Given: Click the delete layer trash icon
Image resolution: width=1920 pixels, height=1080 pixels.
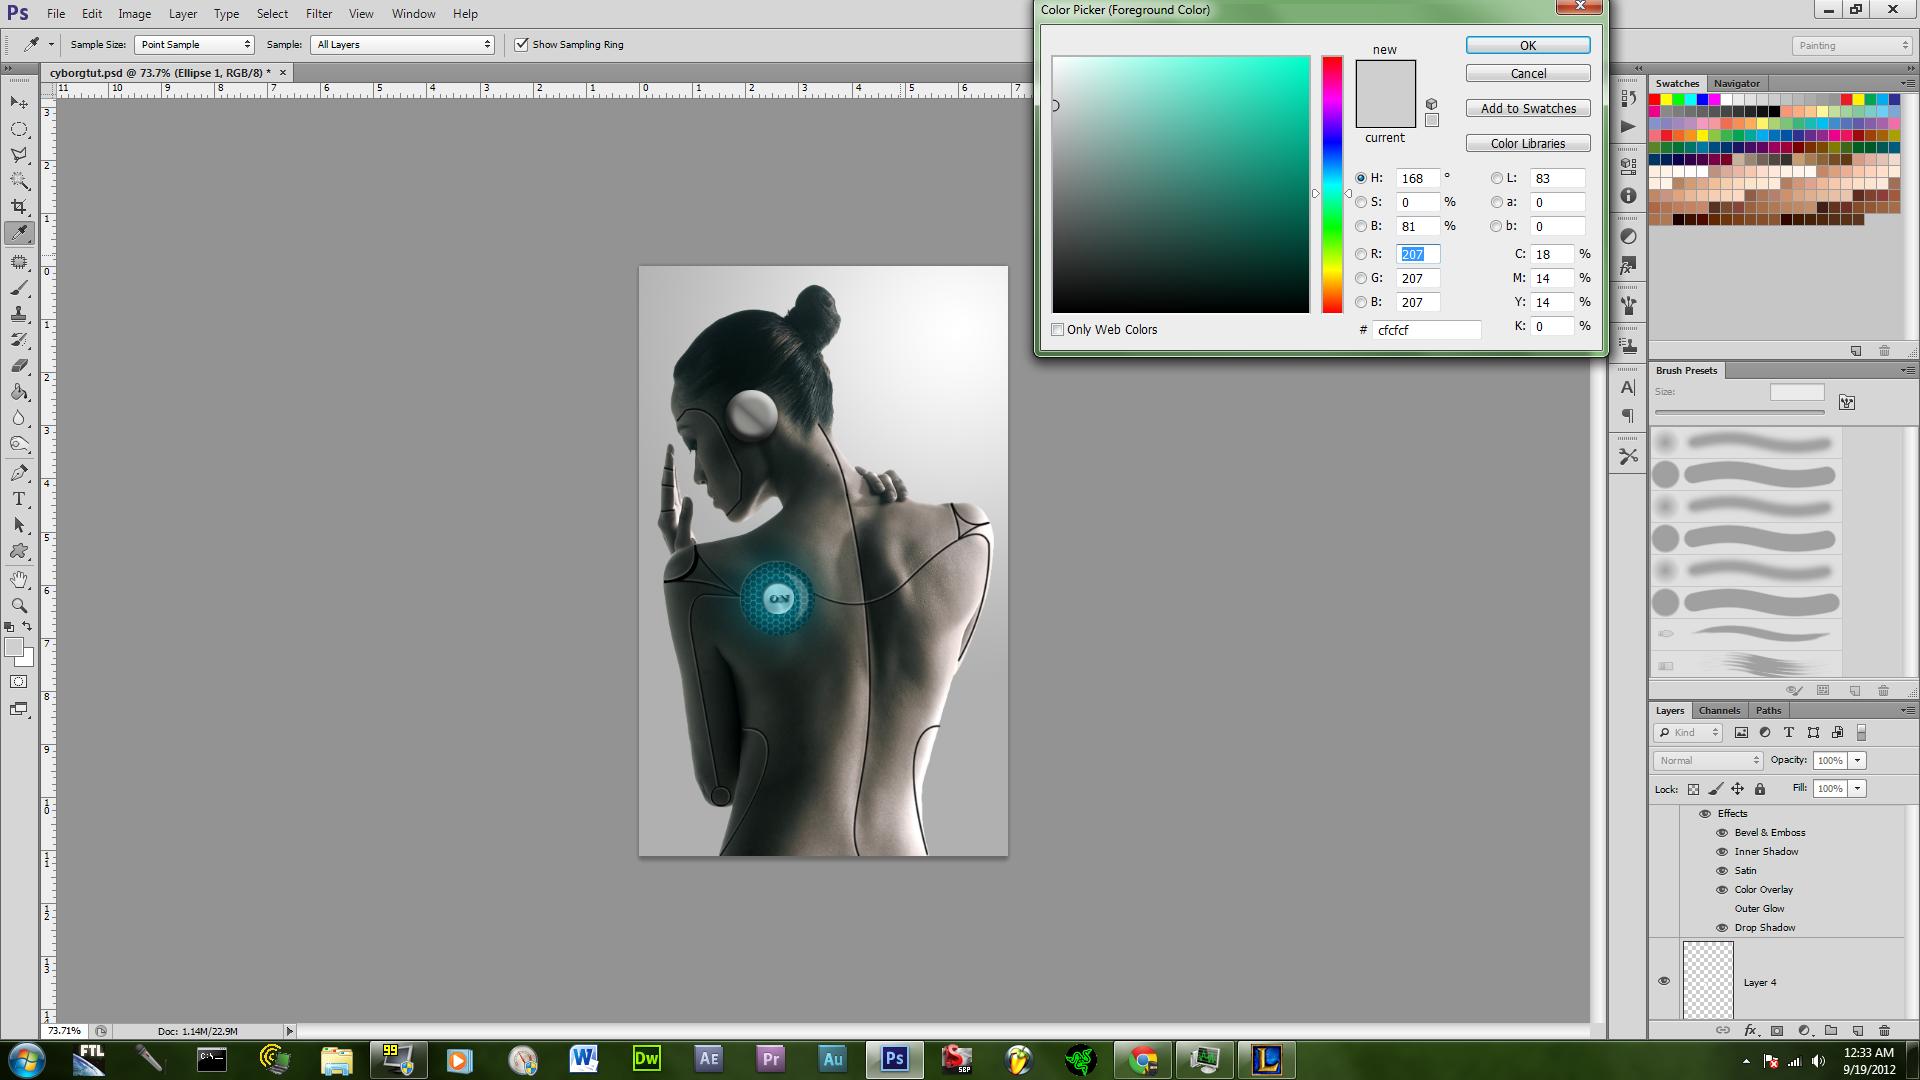Looking at the screenshot, I should point(1884,1030).
